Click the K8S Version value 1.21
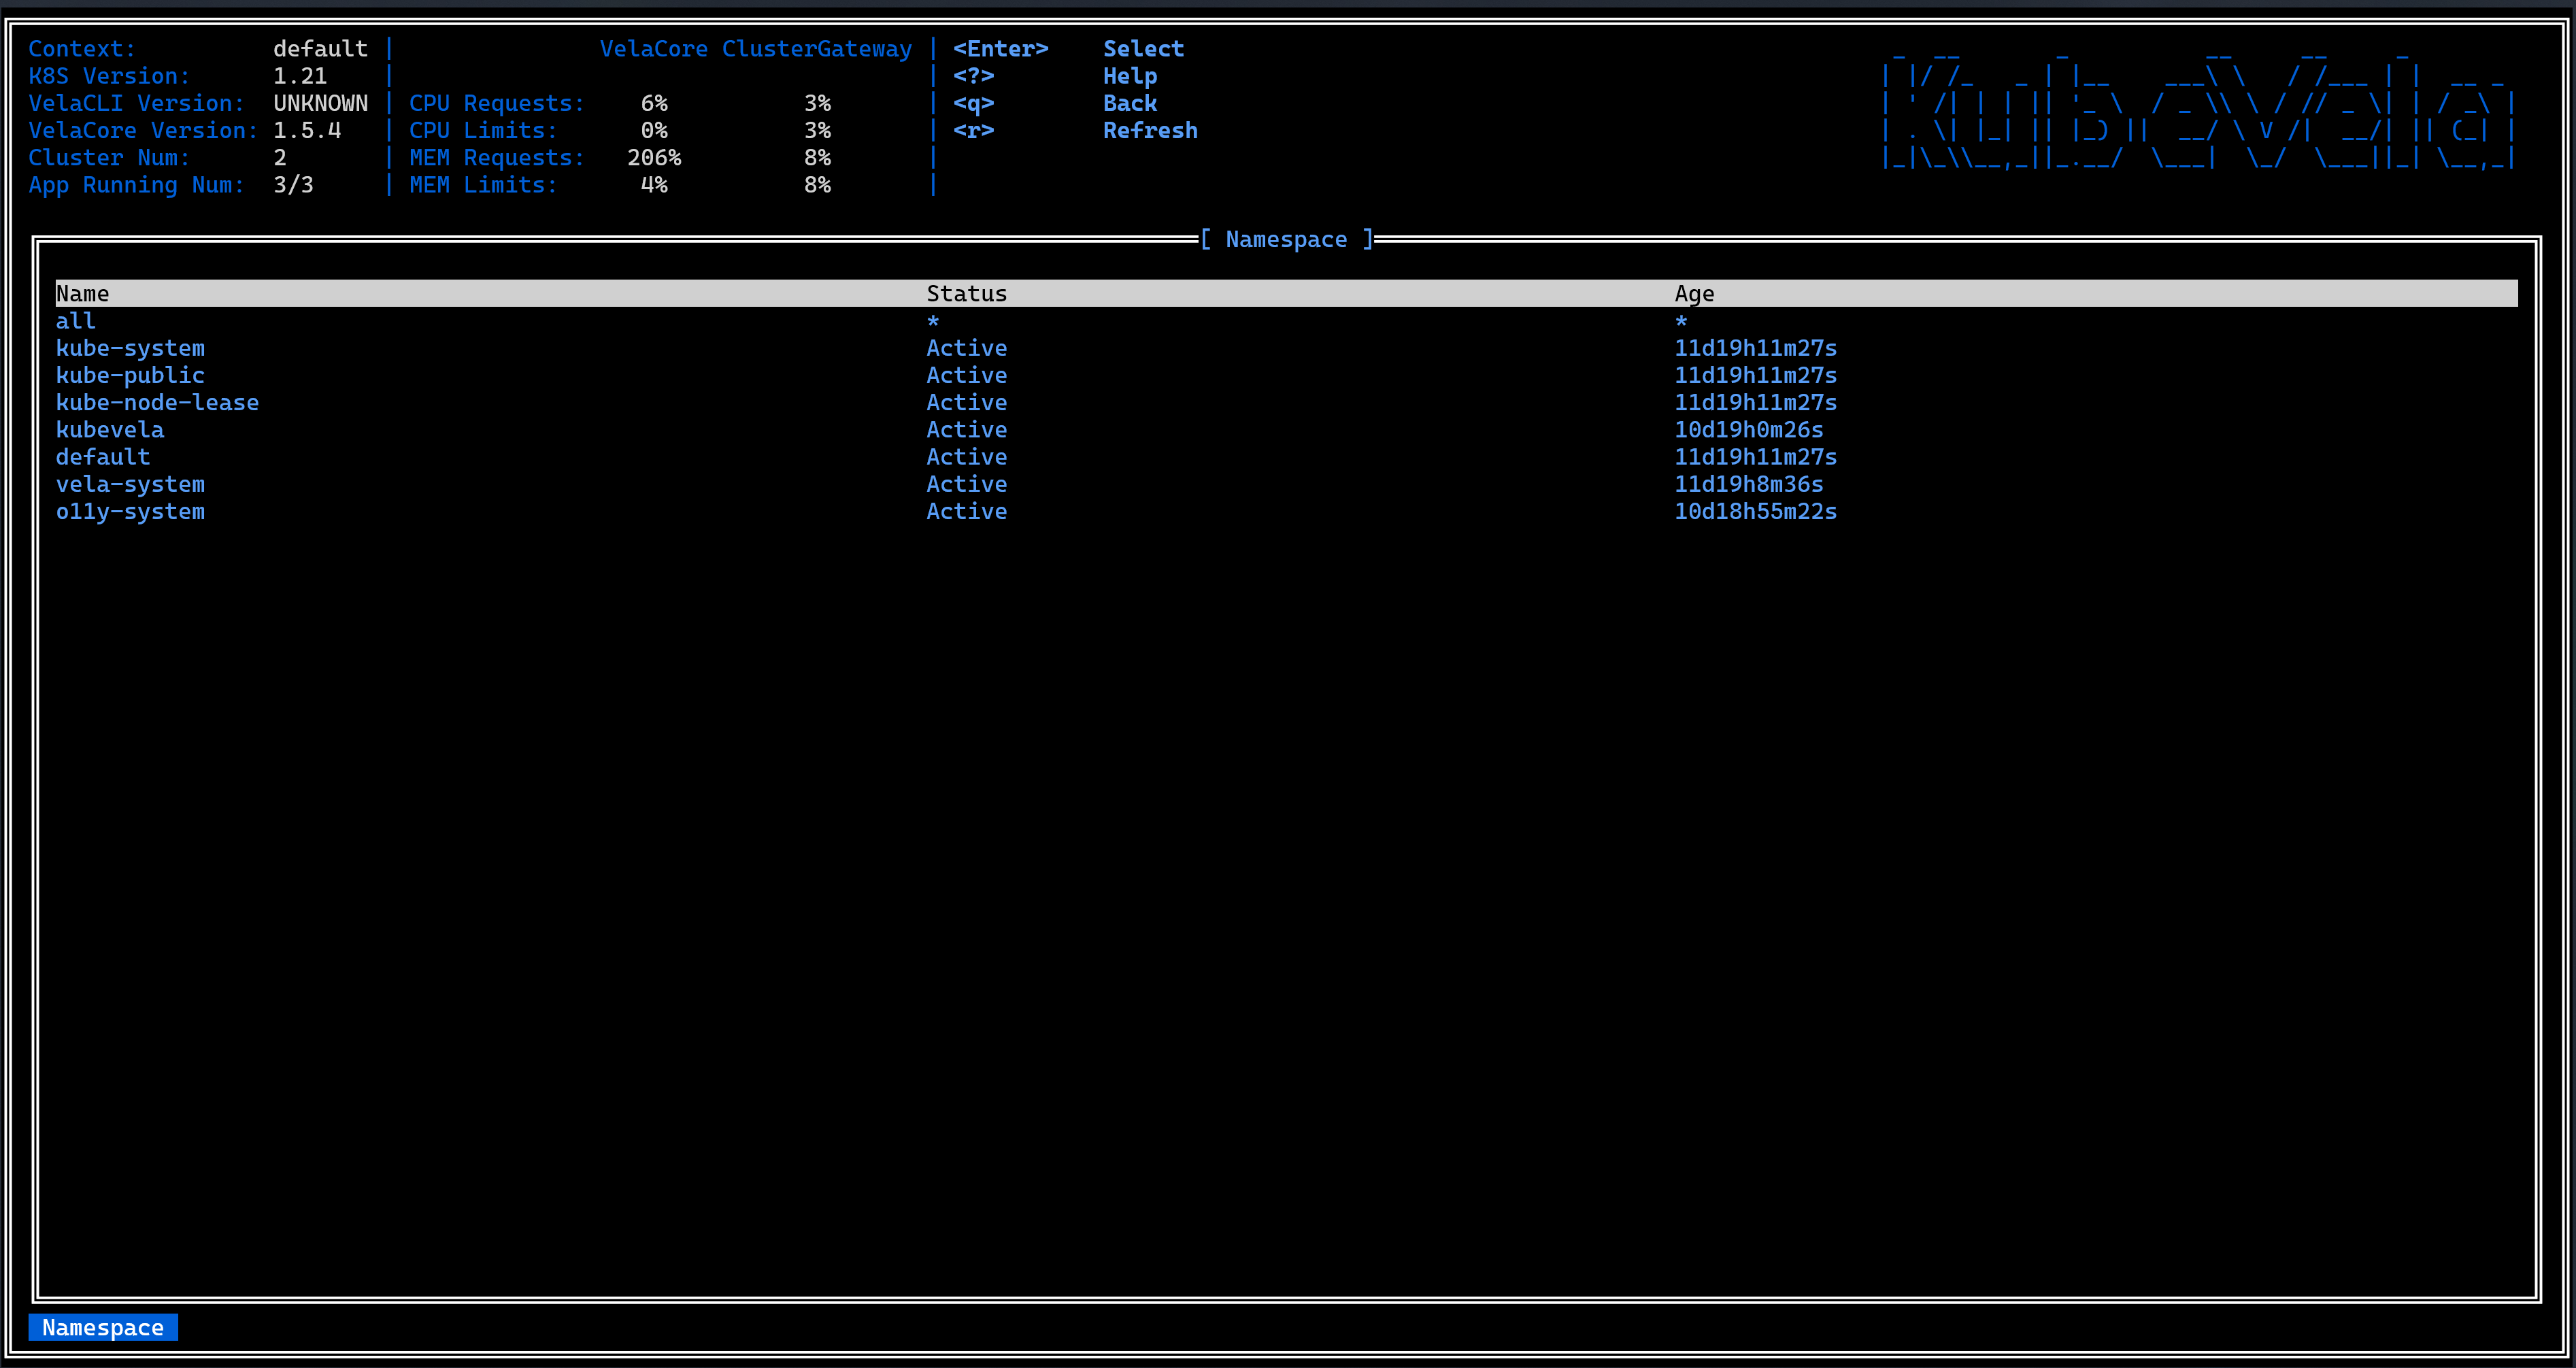Viewport: 2576px width, 1368px height. click(300, 76)
